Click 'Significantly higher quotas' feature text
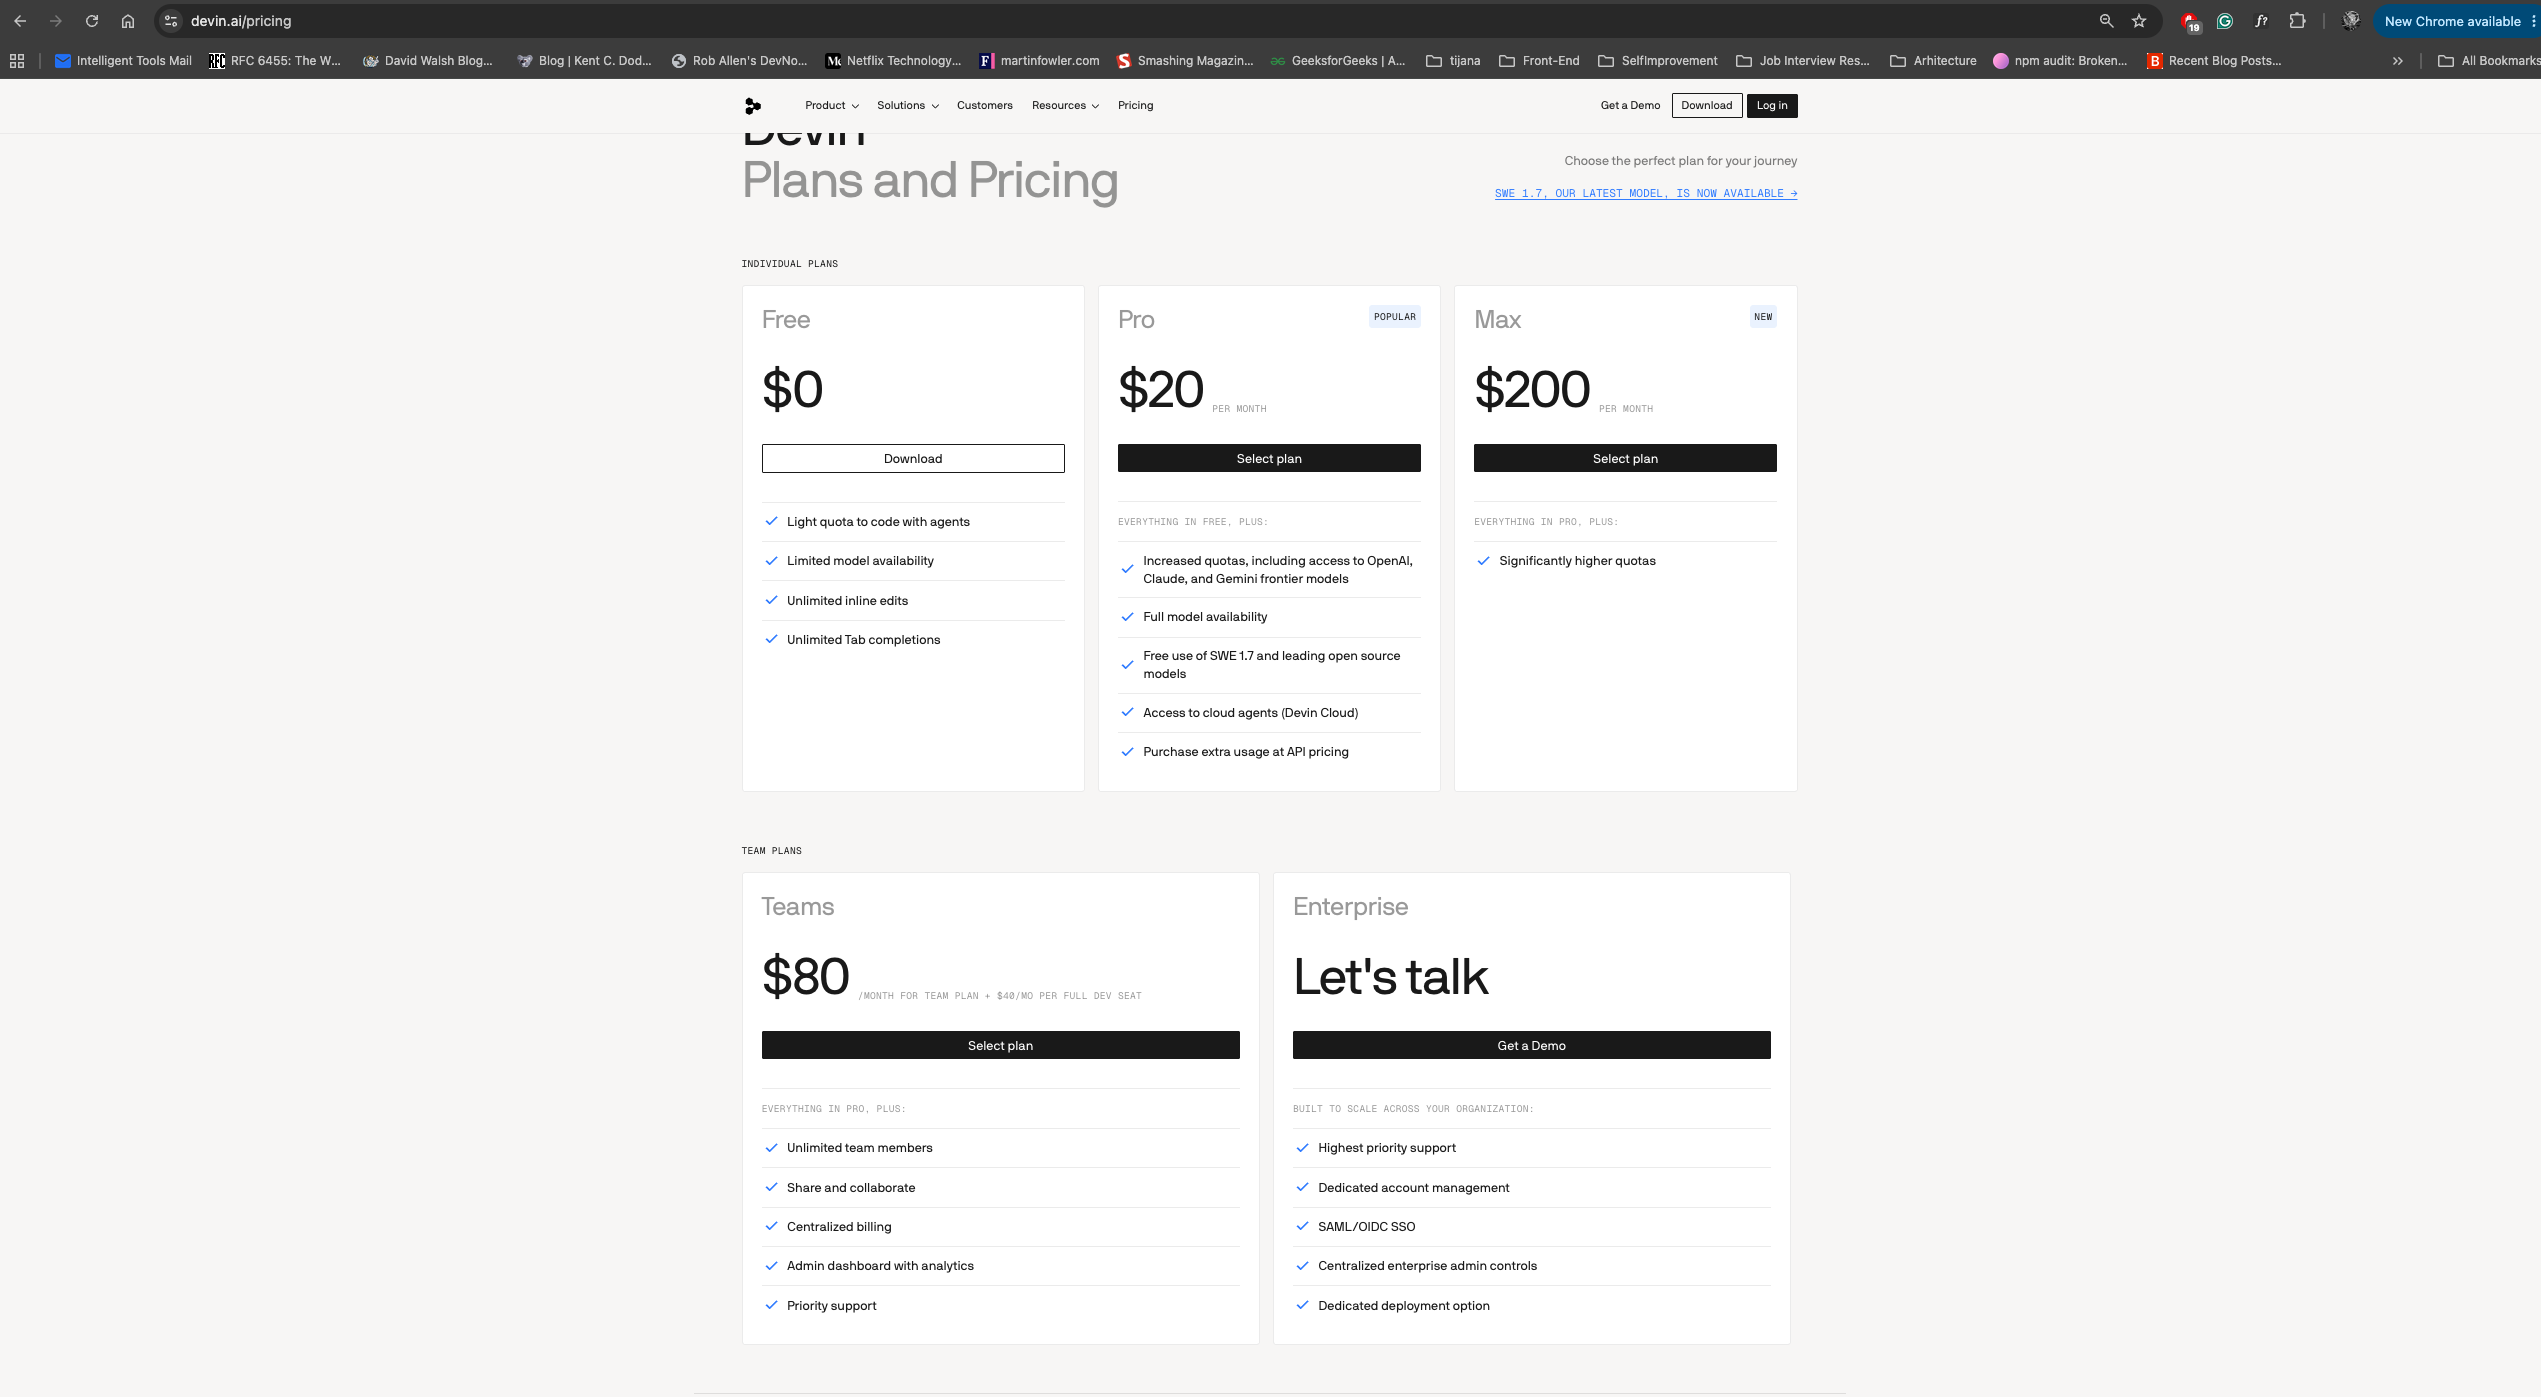 click(x=1577, y=561)
